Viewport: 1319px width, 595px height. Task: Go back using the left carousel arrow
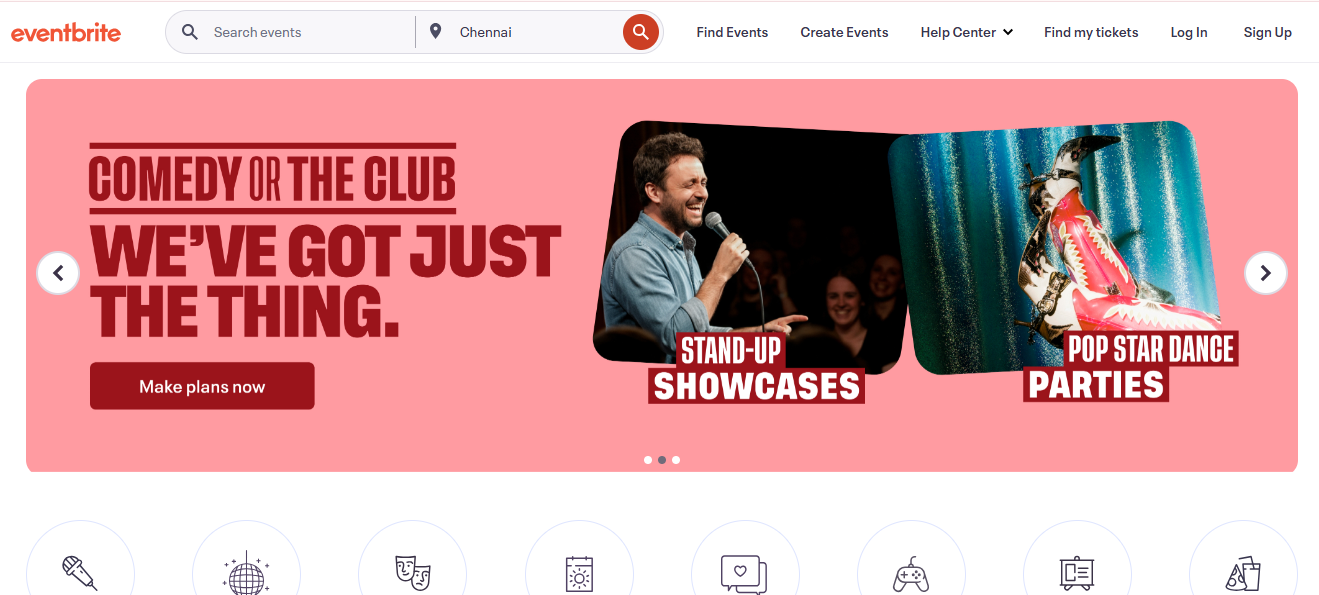pyautogui.click(x=58, y=272)
